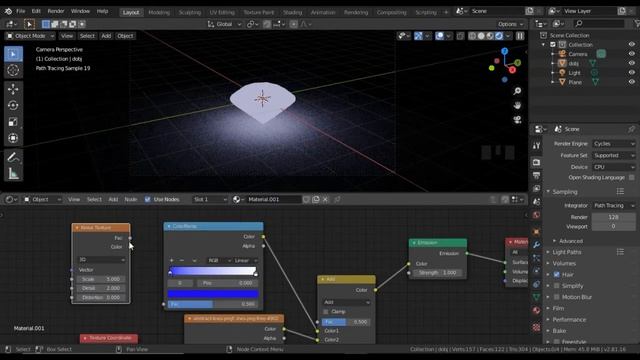Open the Texture properties checker icon
This screenshot has width=640, height=360.
tap(536, 327)
